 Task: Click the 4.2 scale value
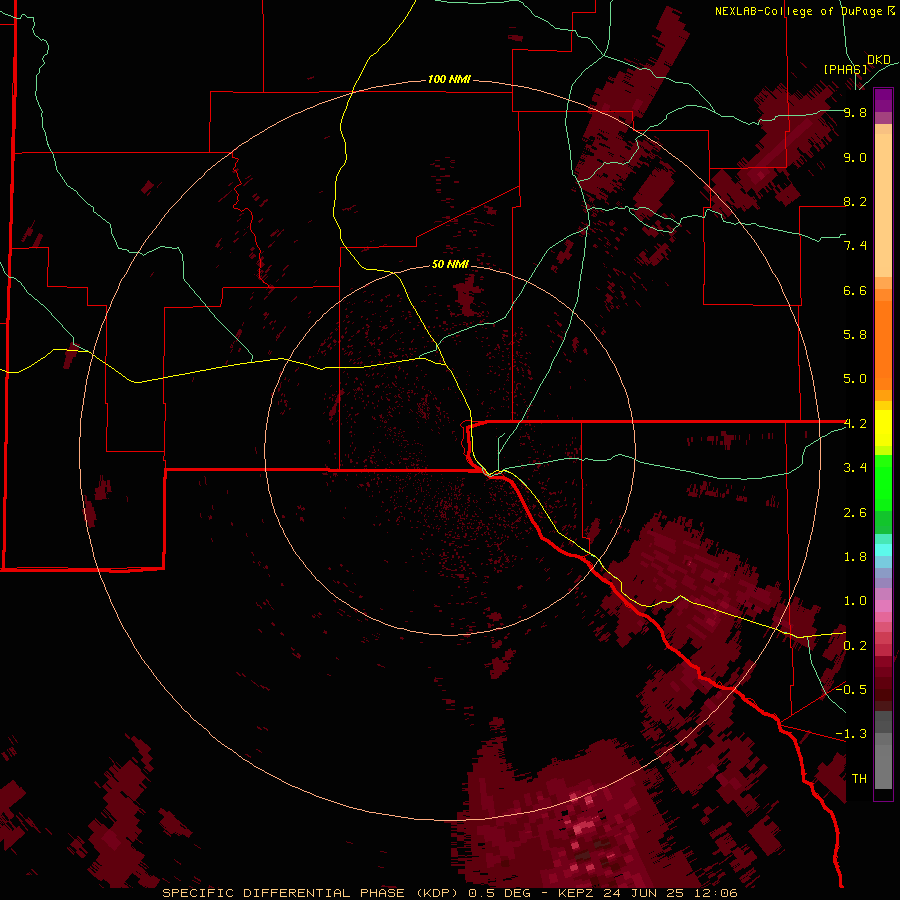(855, 424)
